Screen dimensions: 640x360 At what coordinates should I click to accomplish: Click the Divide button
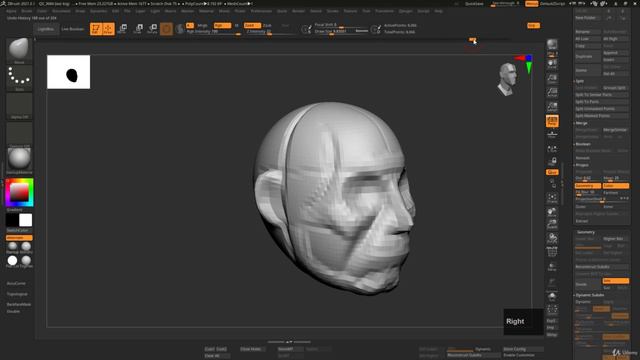pyautogui.click(x=588, y=284)
